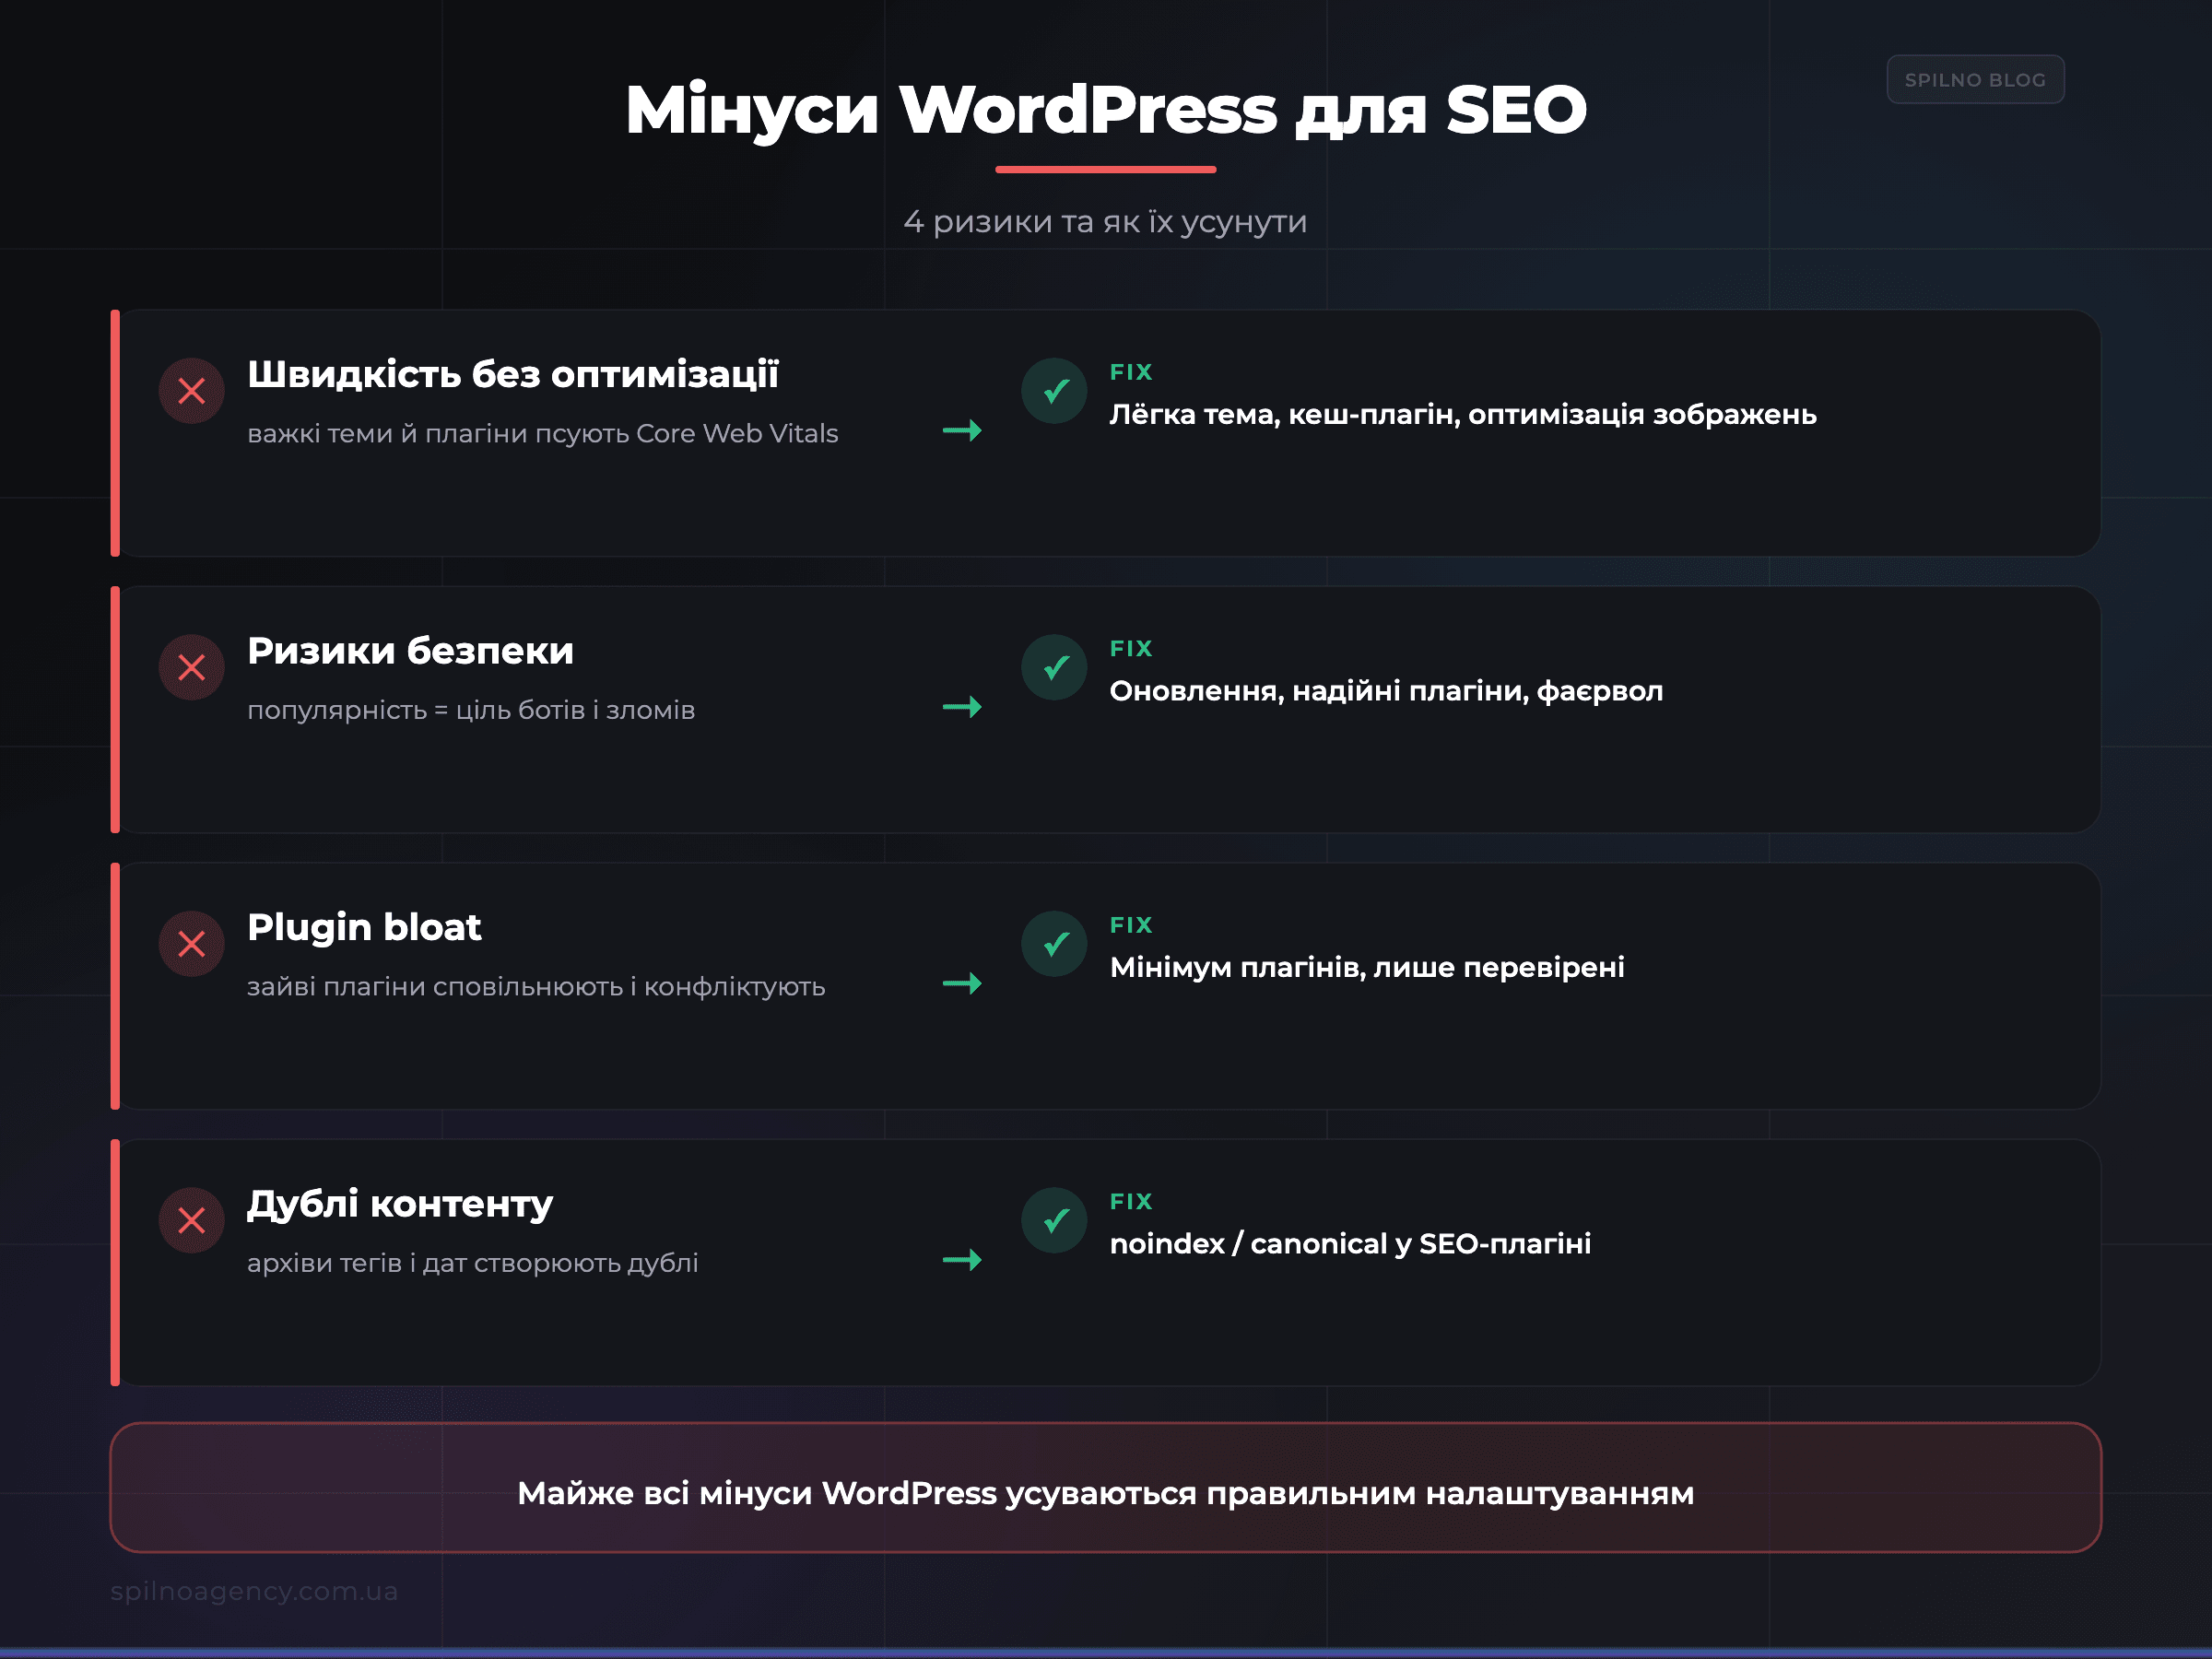The height and width of the screenshot is (1659, 2212).
Task: Select the heading Швидкість без оптимізації
Action: click(x=513, y=374)
